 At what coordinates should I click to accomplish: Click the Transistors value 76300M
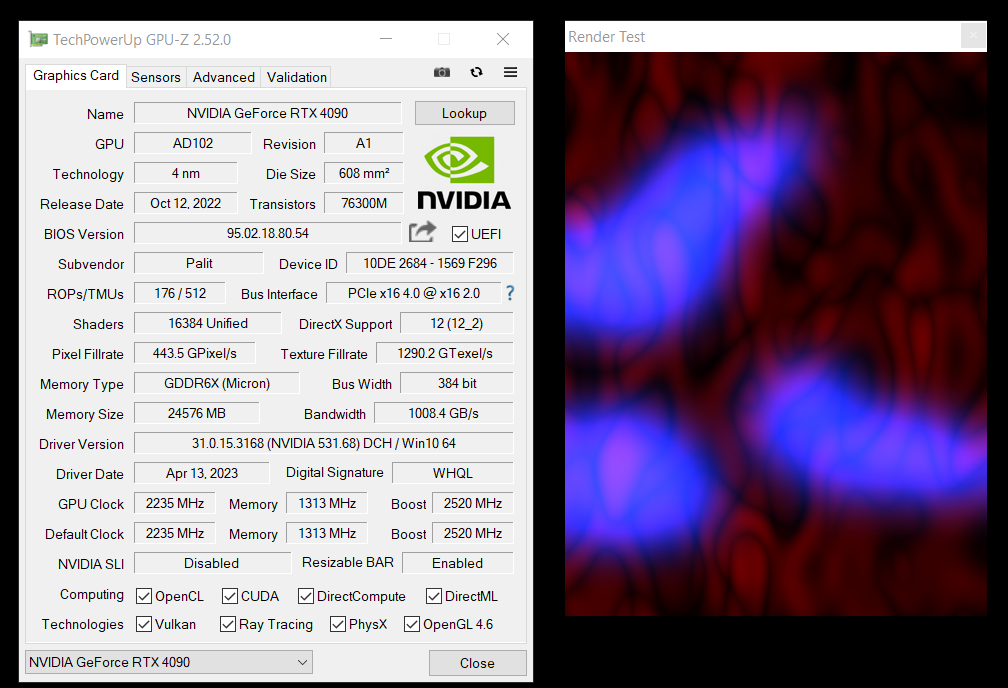click(363, 203)
